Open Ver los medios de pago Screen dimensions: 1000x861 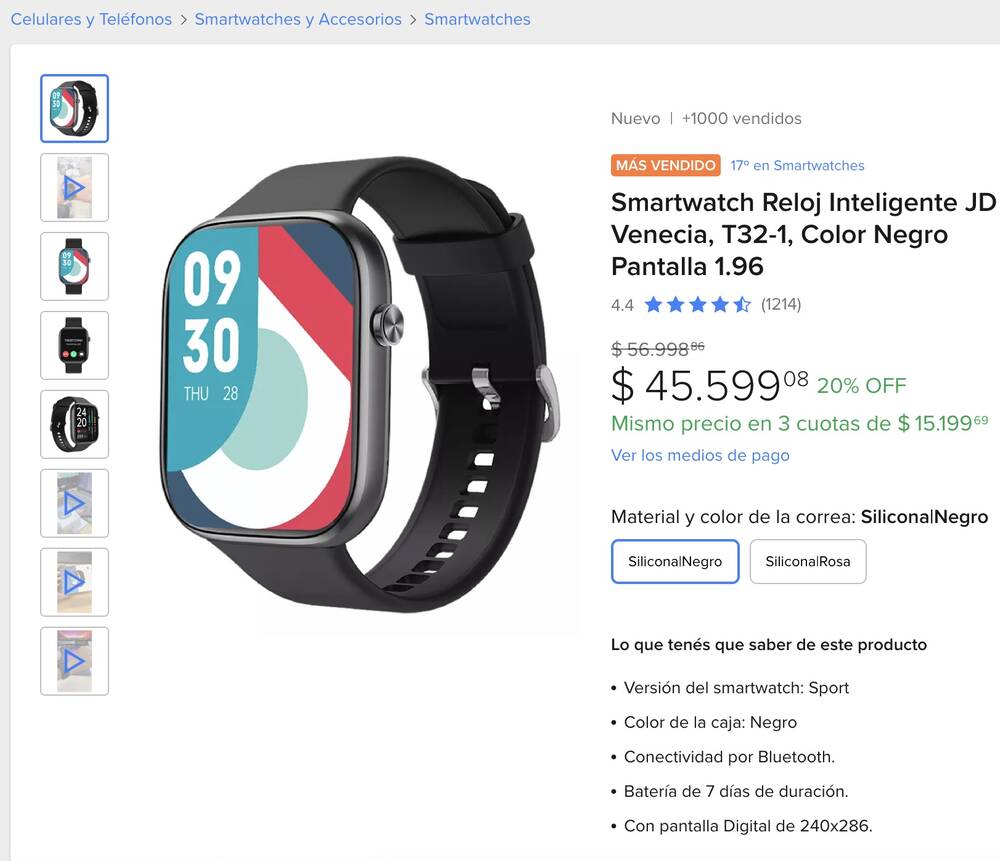(x=700, y=455)
